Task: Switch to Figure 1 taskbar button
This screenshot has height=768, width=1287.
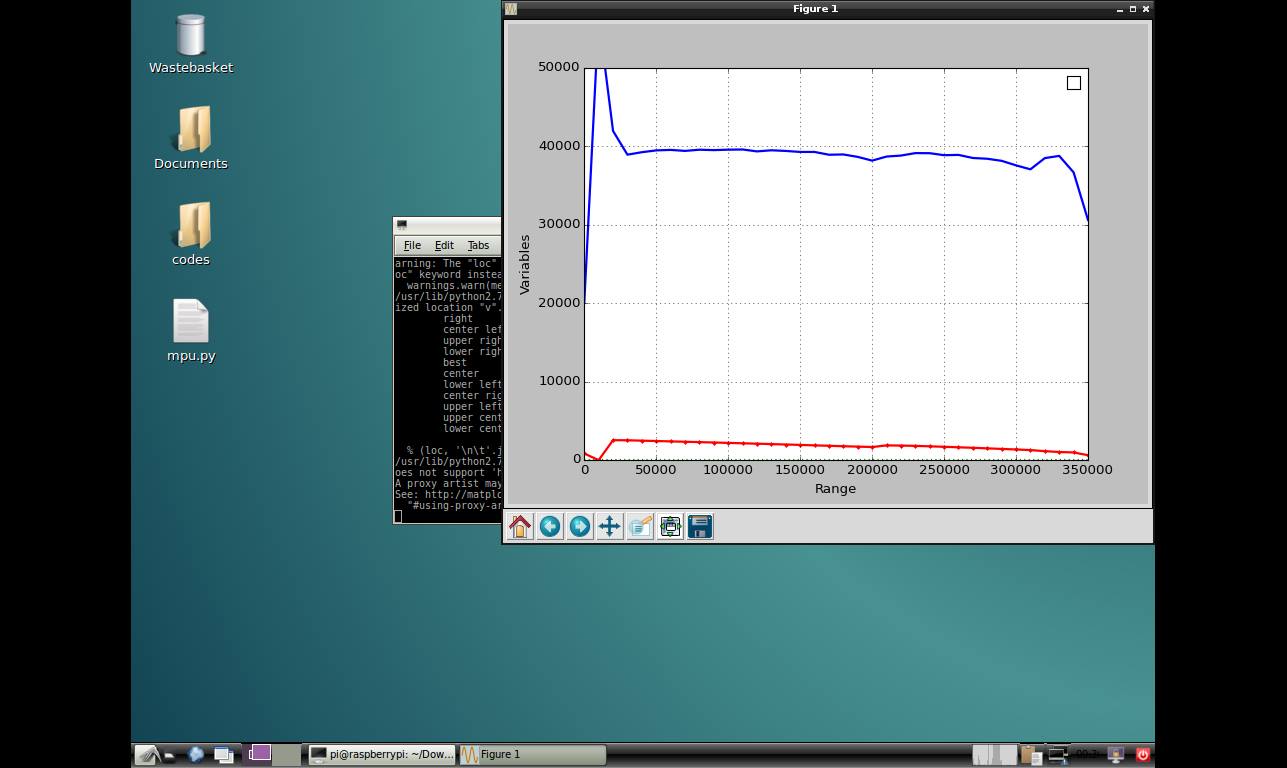Action: click(531, 754)
